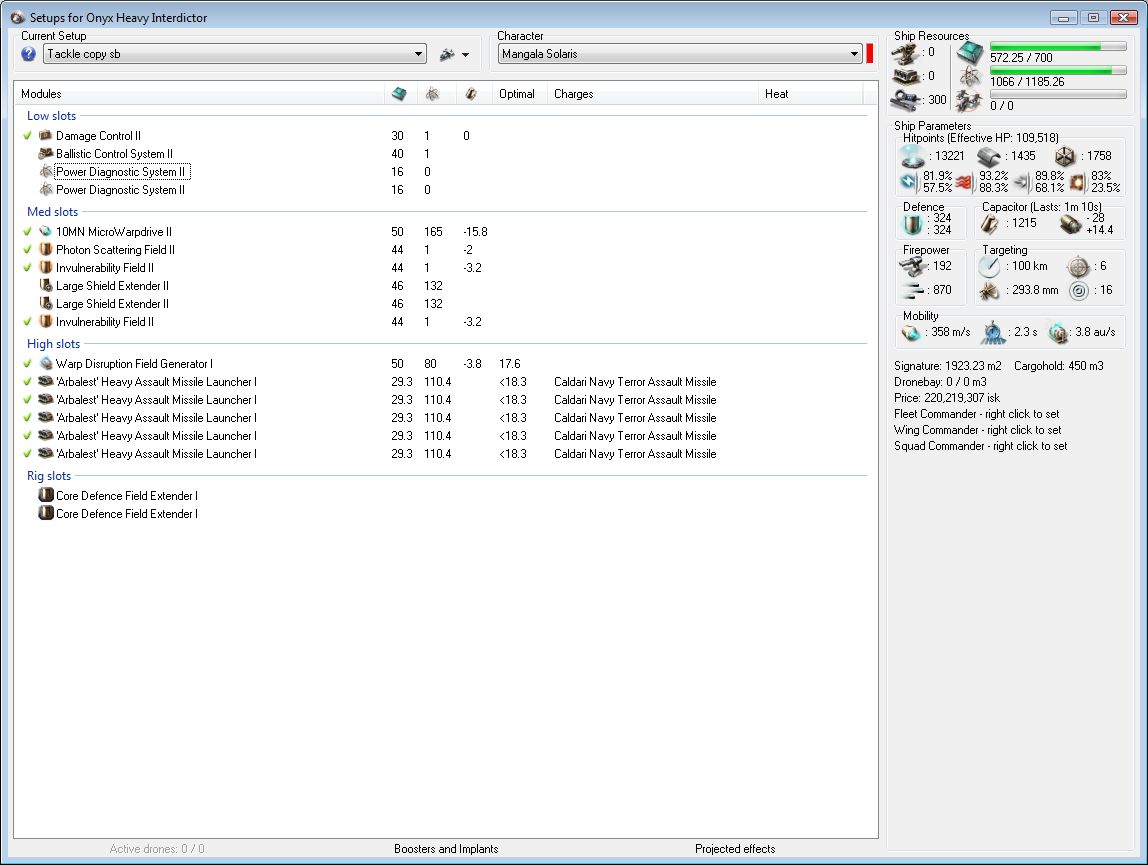Click the max locked targets crosshair icon
The width and height of the screenshot is (1148, 865).
point(1077,266)
